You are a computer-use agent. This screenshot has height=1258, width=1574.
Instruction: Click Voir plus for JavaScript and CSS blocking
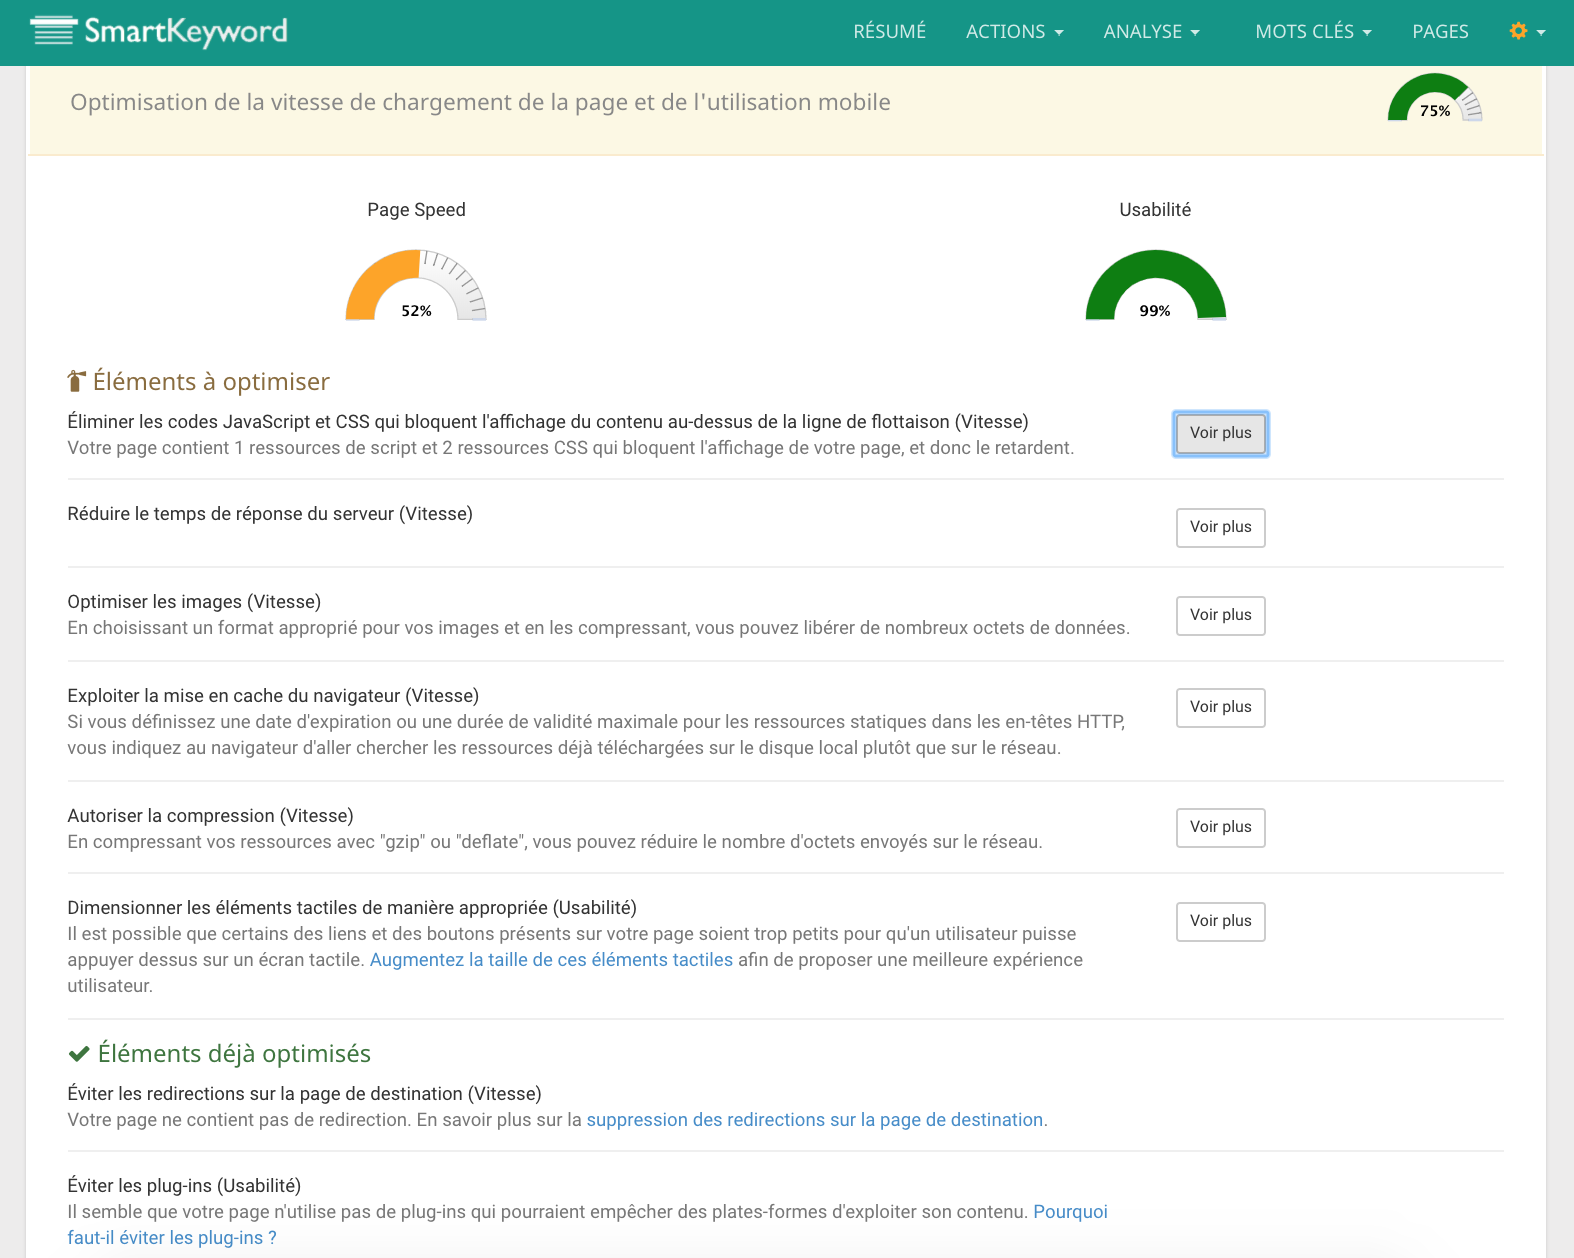click(x=1220, y=433)
